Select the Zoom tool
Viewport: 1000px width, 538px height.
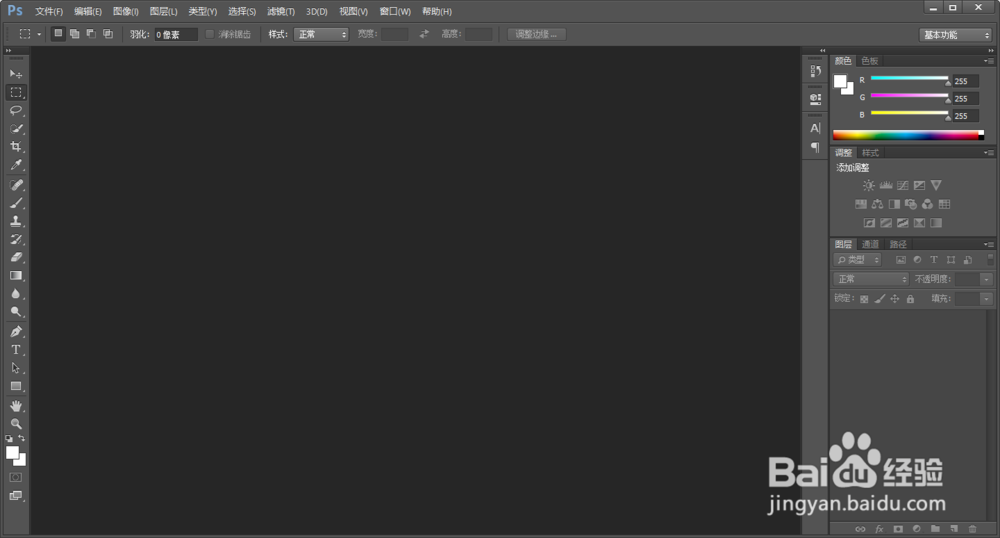tap(16, 424)
